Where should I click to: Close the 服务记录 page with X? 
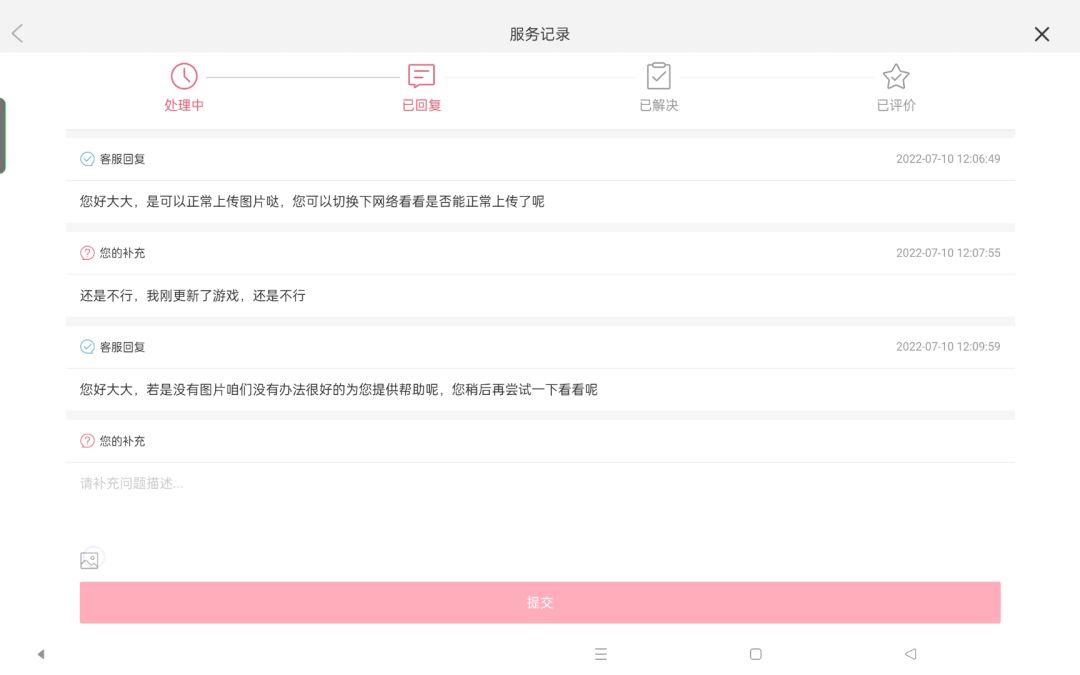pyautogui.click(x=1041, y=34)
